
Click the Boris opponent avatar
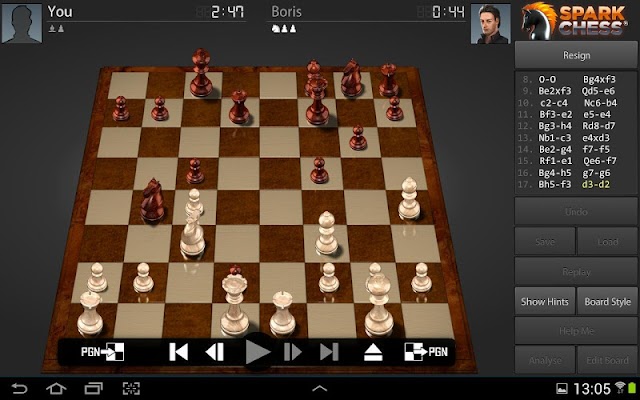coord(490,24)
